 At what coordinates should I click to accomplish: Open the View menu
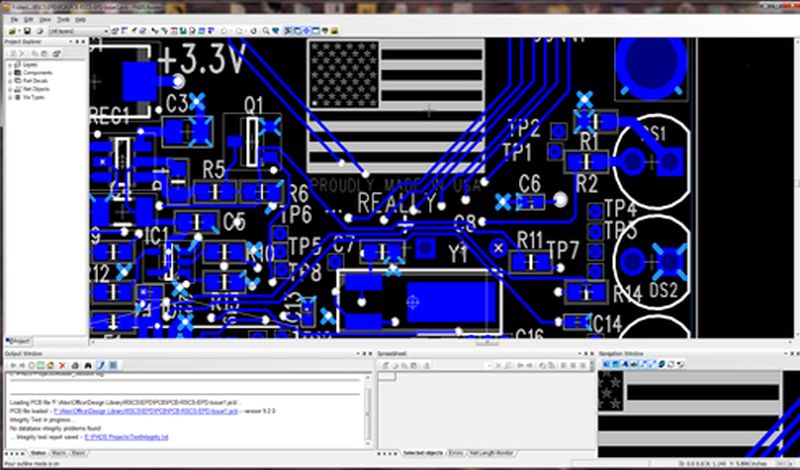pyautogui.click(x=45, y=19)
